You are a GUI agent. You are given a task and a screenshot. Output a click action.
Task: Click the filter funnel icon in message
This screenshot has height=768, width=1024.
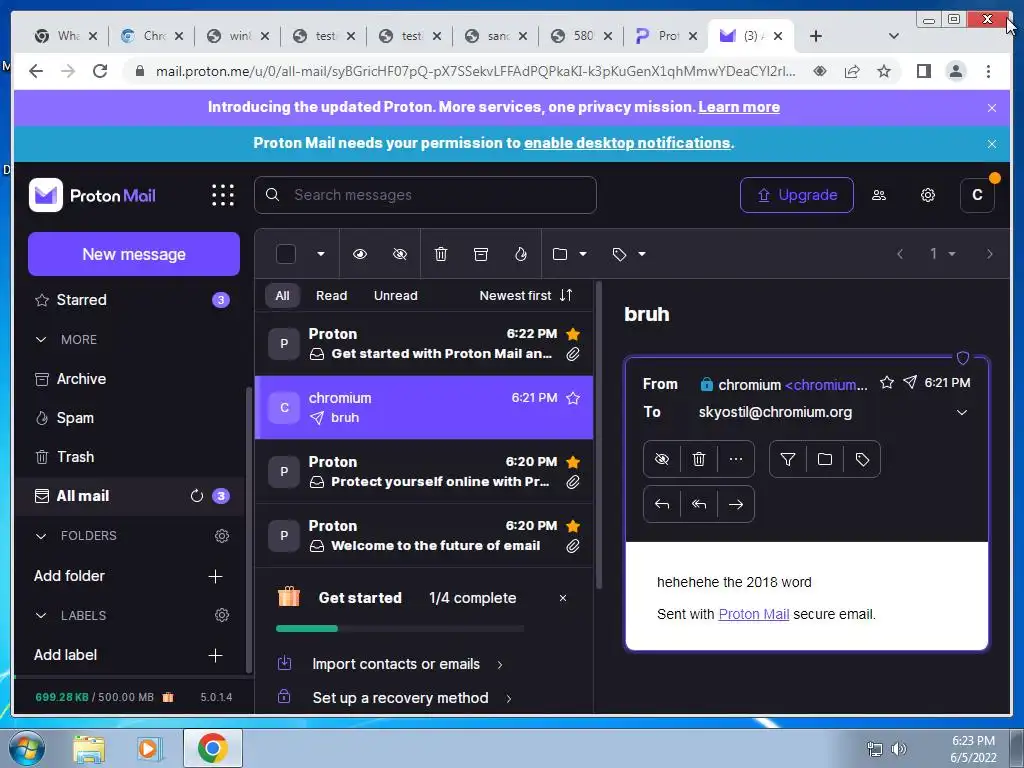pyautogui.click(x=788, y=459)
